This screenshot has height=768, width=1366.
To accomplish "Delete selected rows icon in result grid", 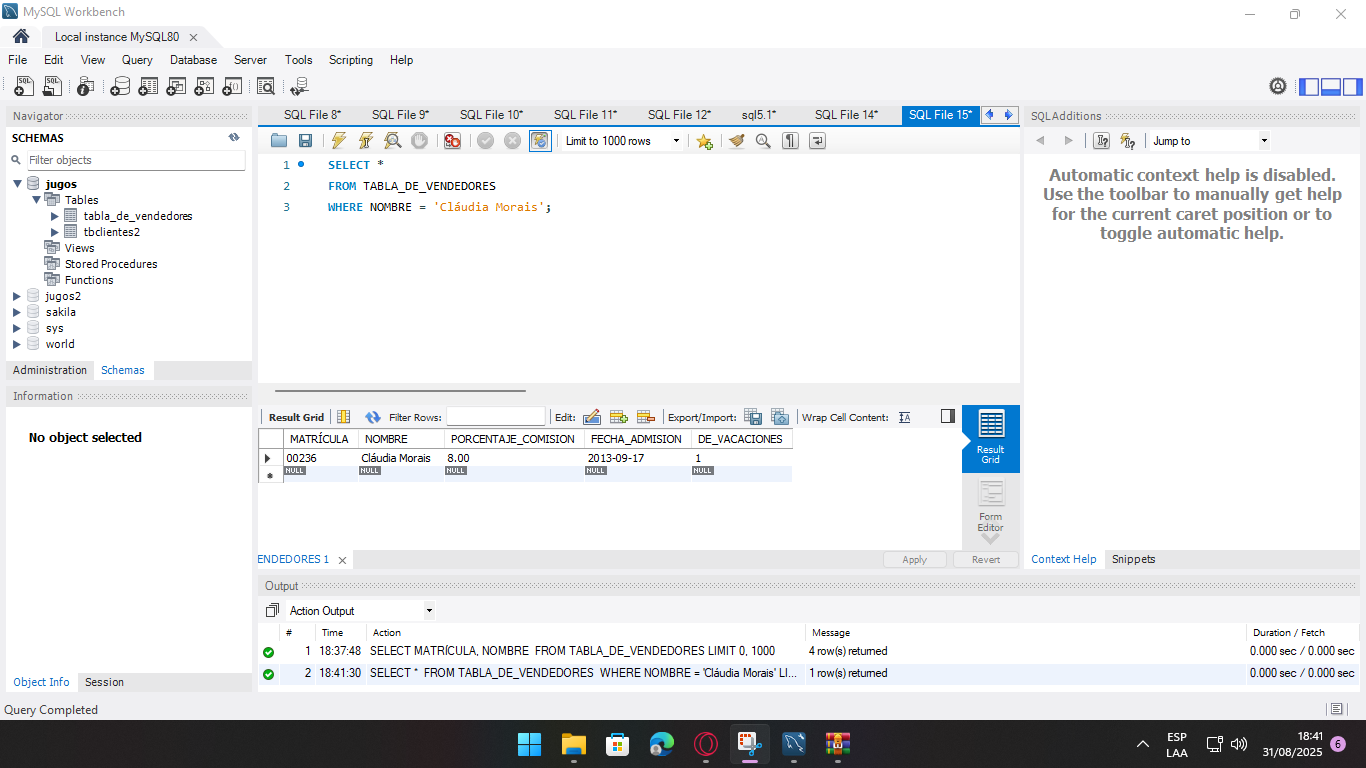I will 646,417.
